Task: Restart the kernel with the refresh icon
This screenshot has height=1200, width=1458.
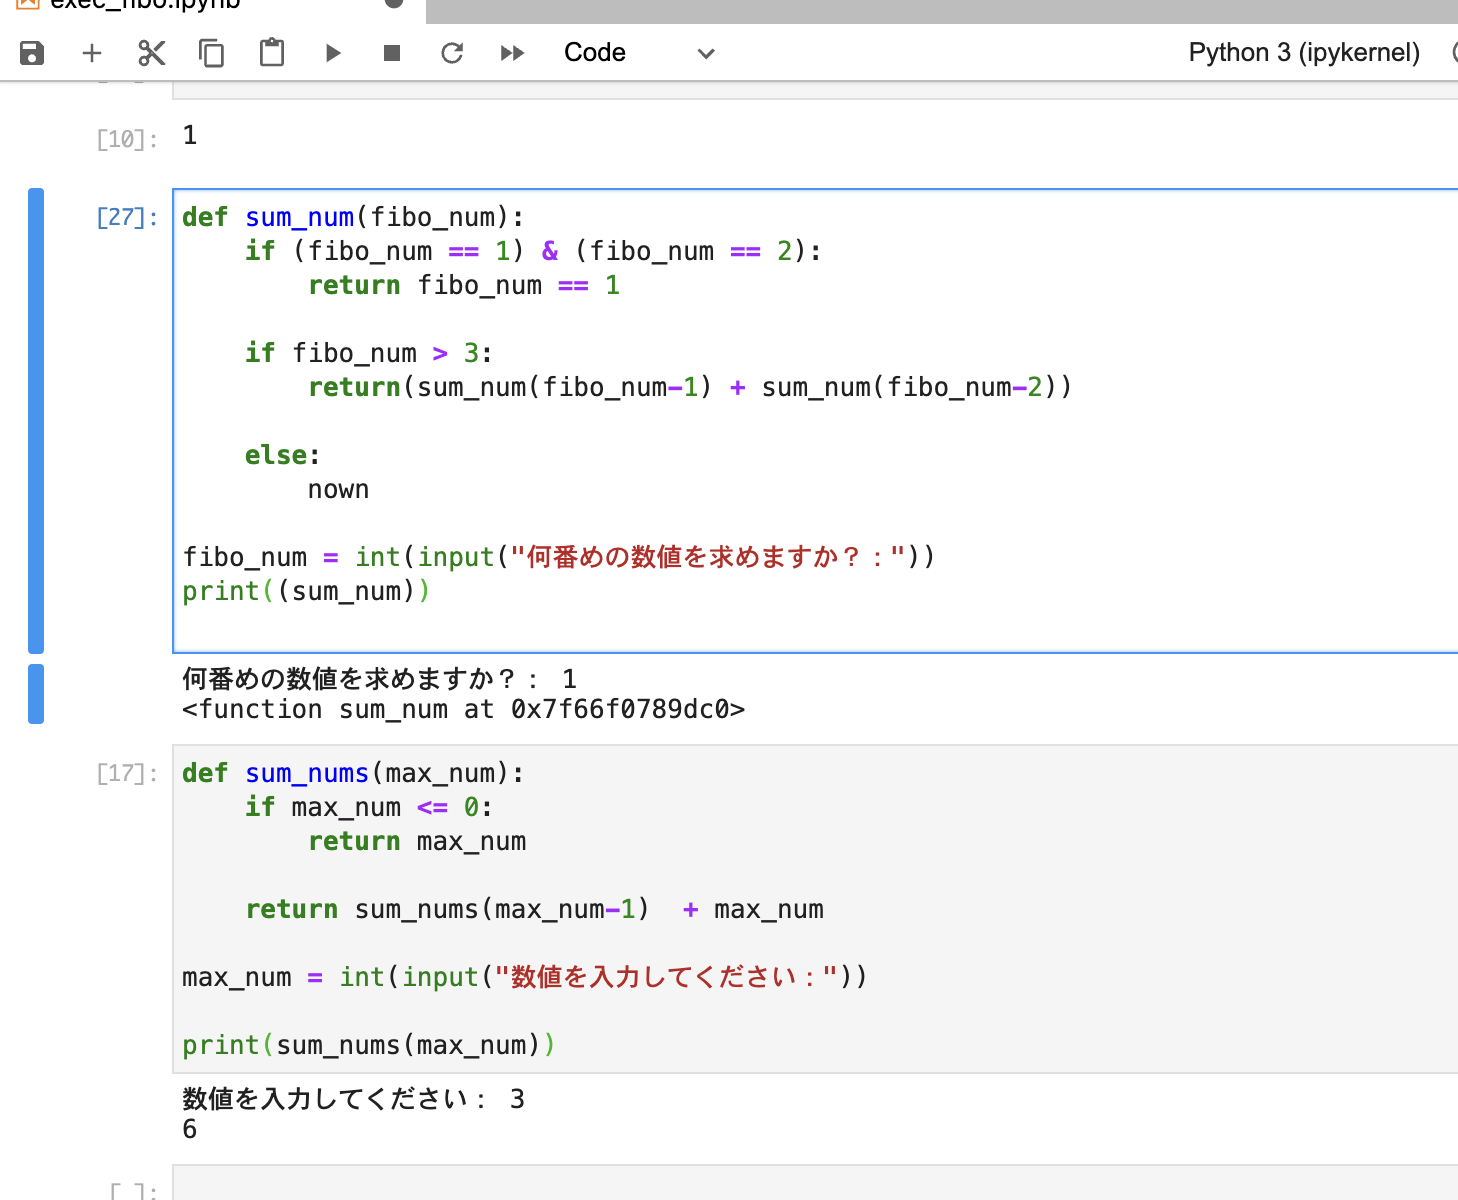Action: 452,53
